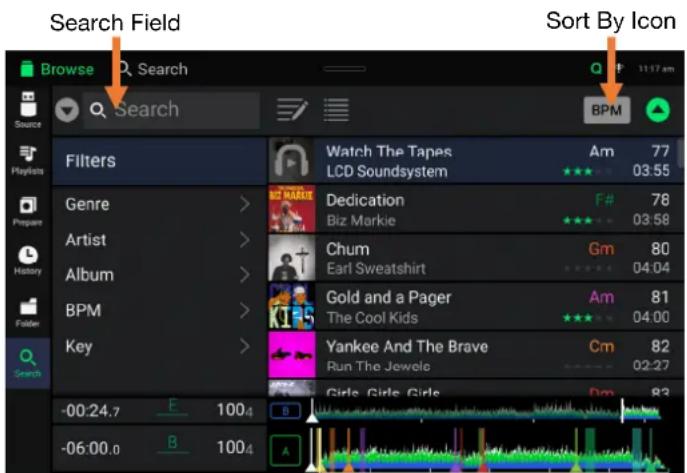Screen dimensions: 687x473
Task: Click the deck A waveform overview
Action: pyautogui.click(x=486, y=451)
